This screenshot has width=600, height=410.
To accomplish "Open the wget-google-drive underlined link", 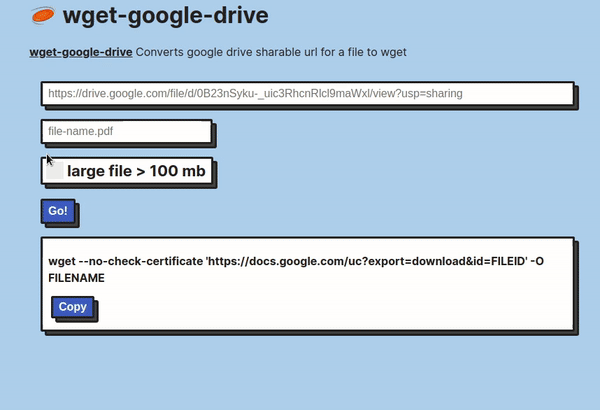I will click(81, 52).
